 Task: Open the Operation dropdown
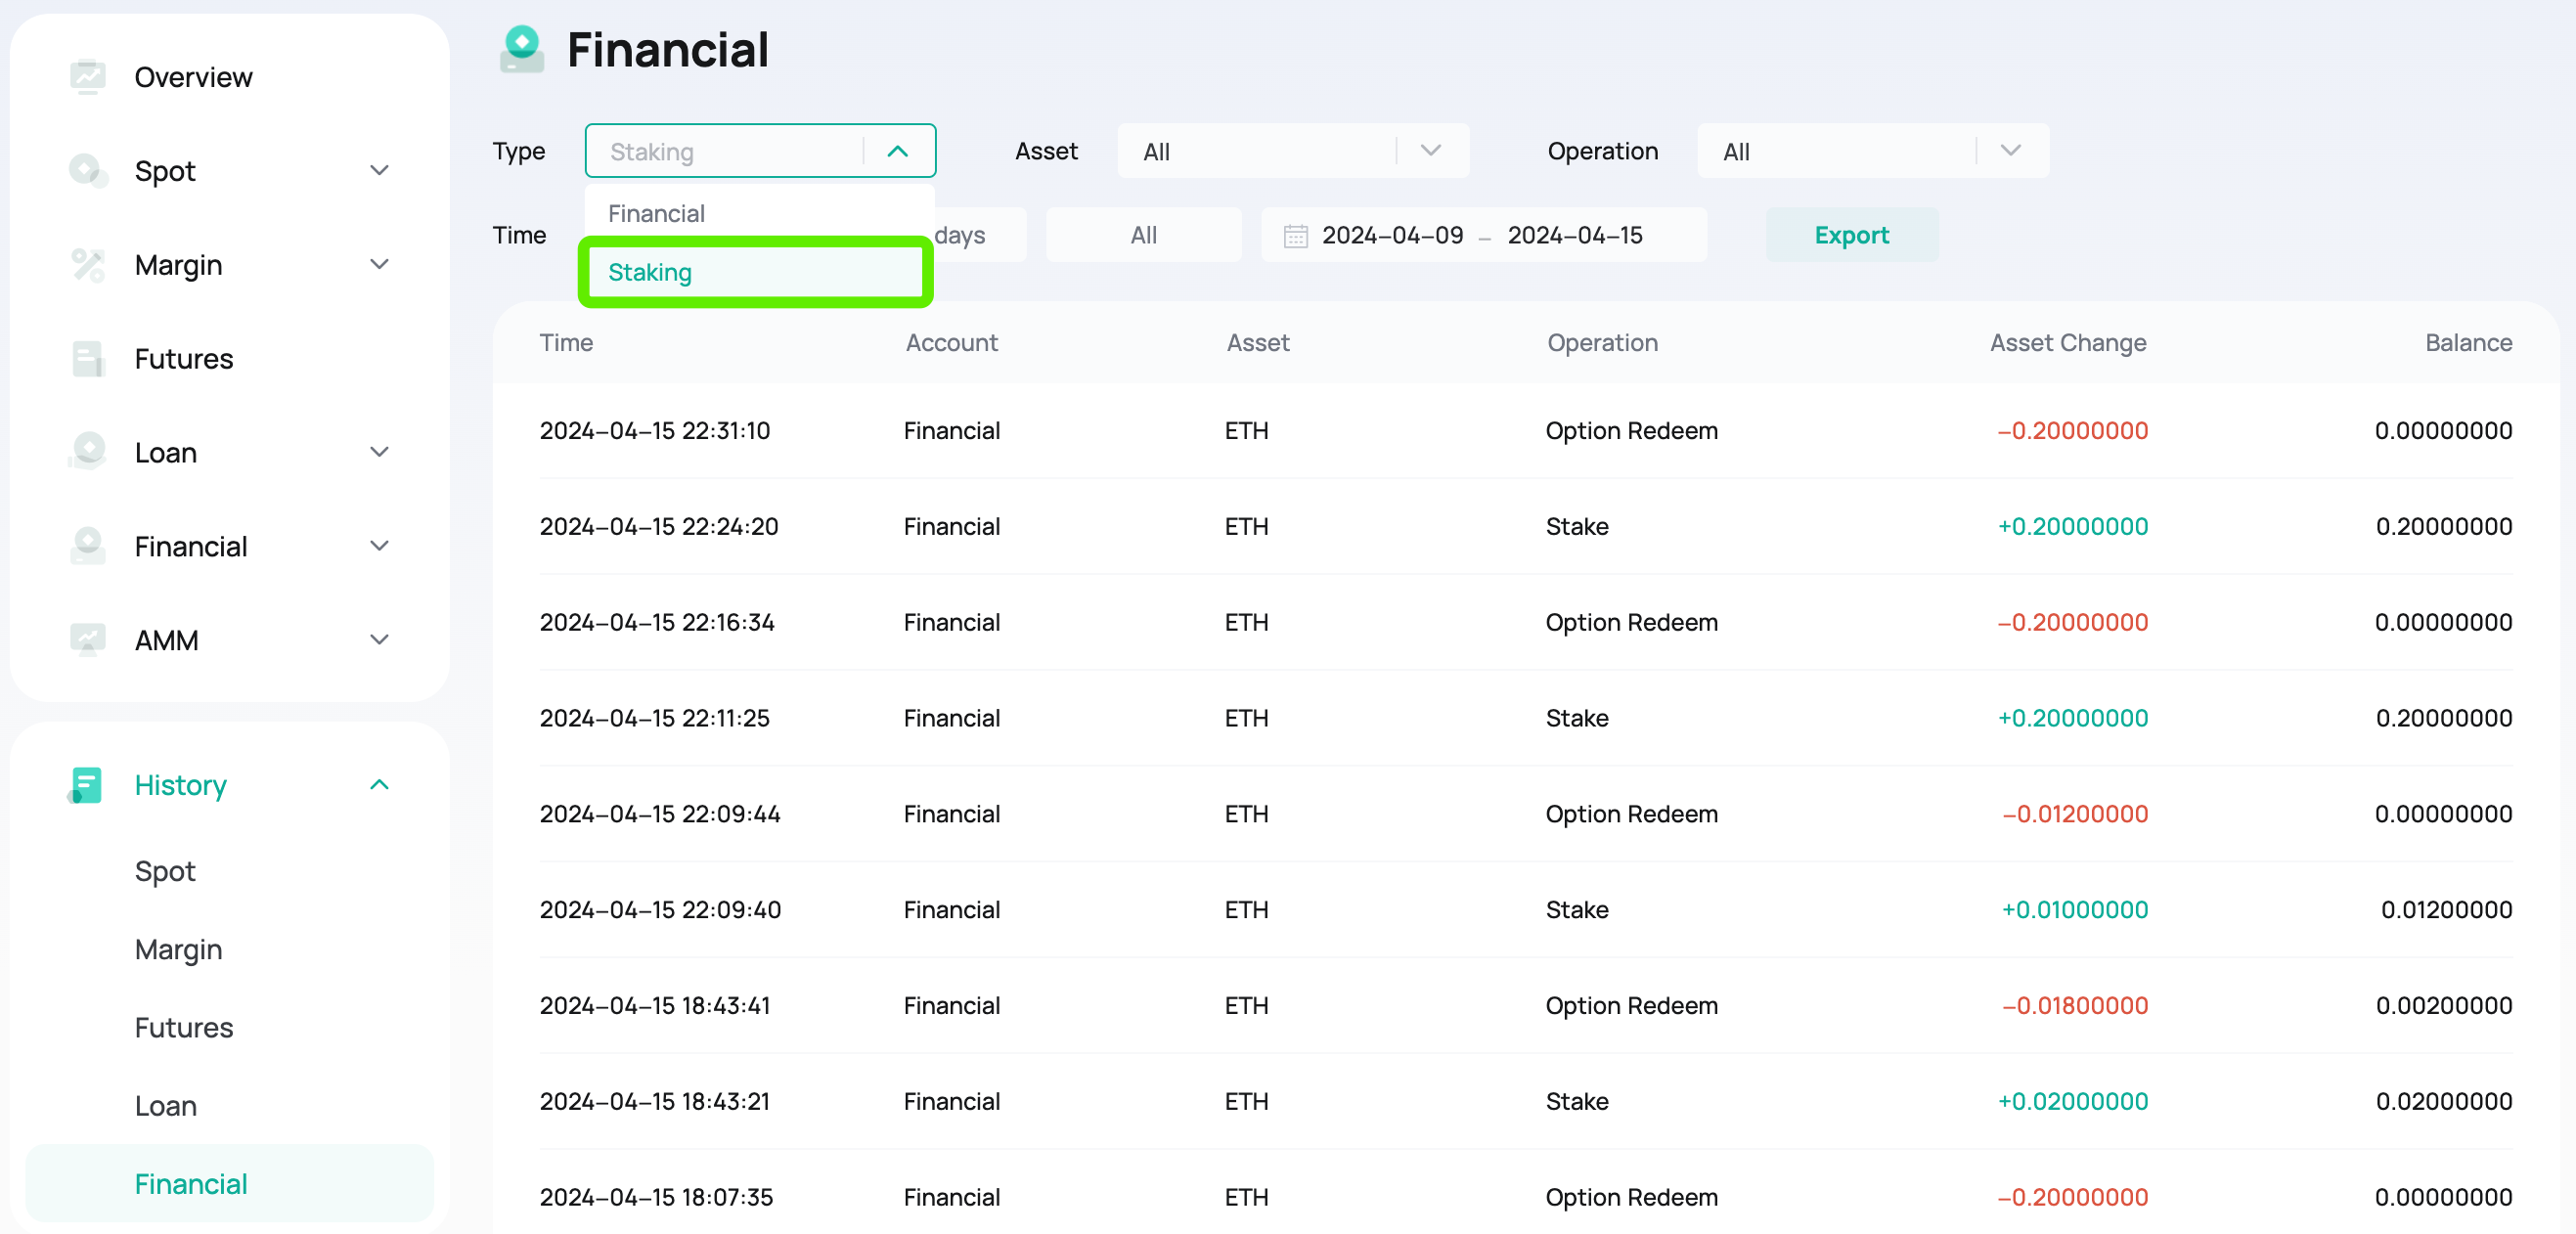click(x=1872, y=151)
